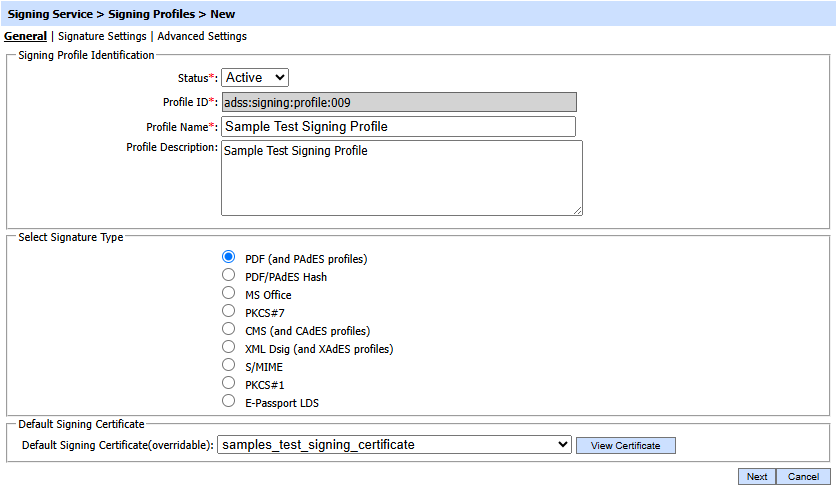837x488 pixels.
Task: Select CMS (and CAdES profiles) option
Action: [228, 329]
